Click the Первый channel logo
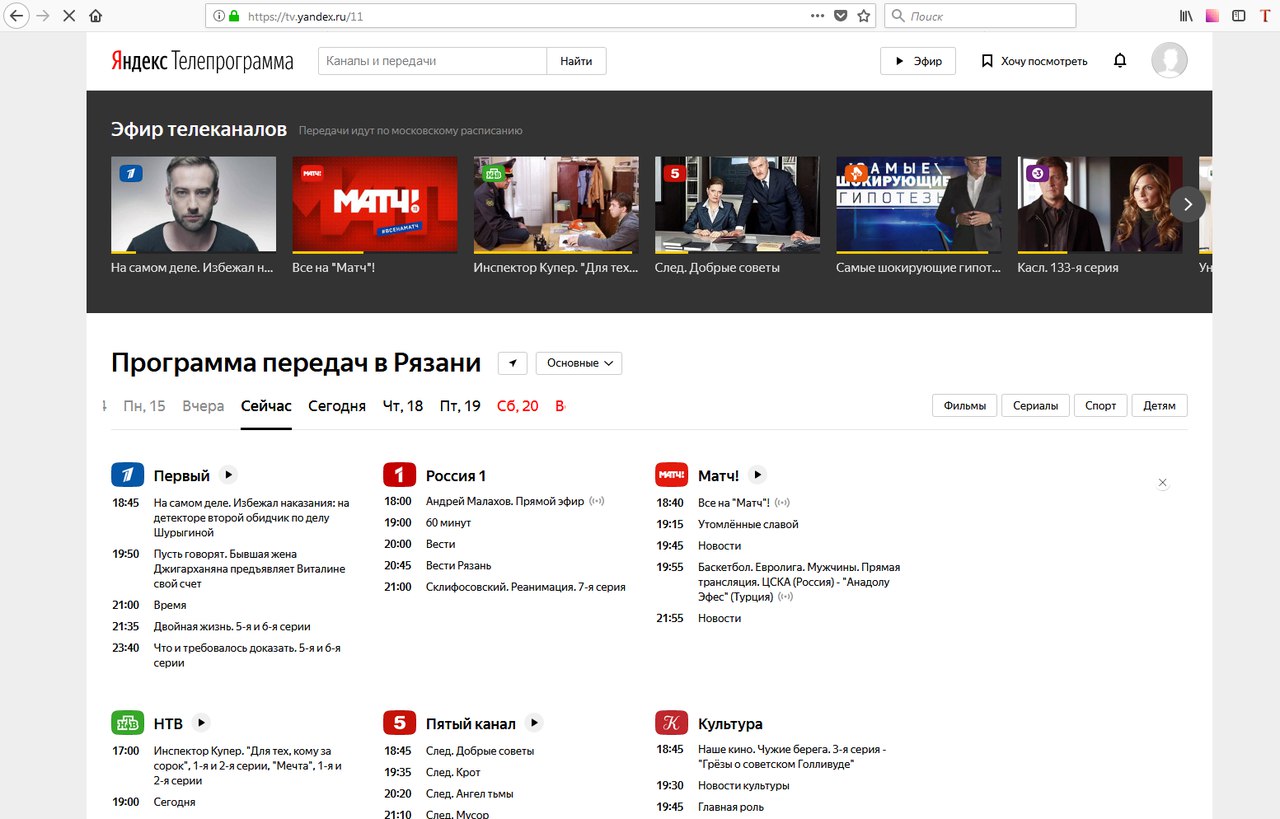 click(128, 475)
